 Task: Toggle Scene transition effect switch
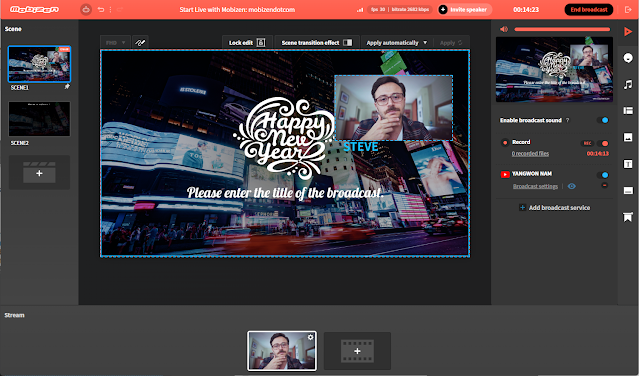348,42
